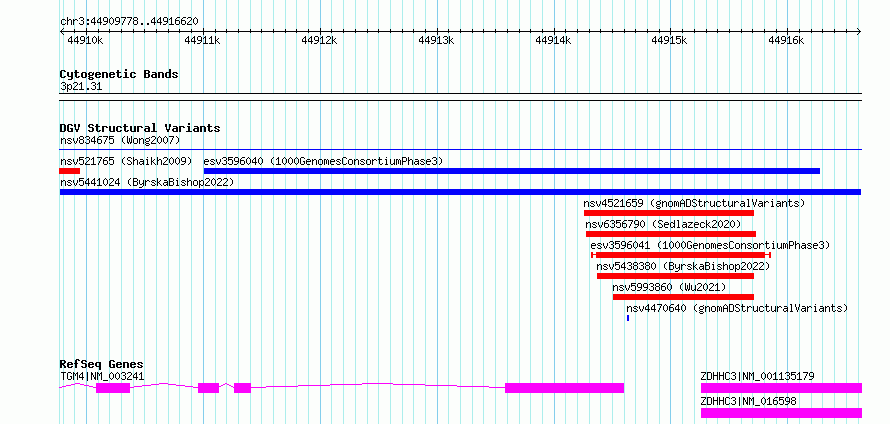Select the esv3596041 red variant bar

681,255
